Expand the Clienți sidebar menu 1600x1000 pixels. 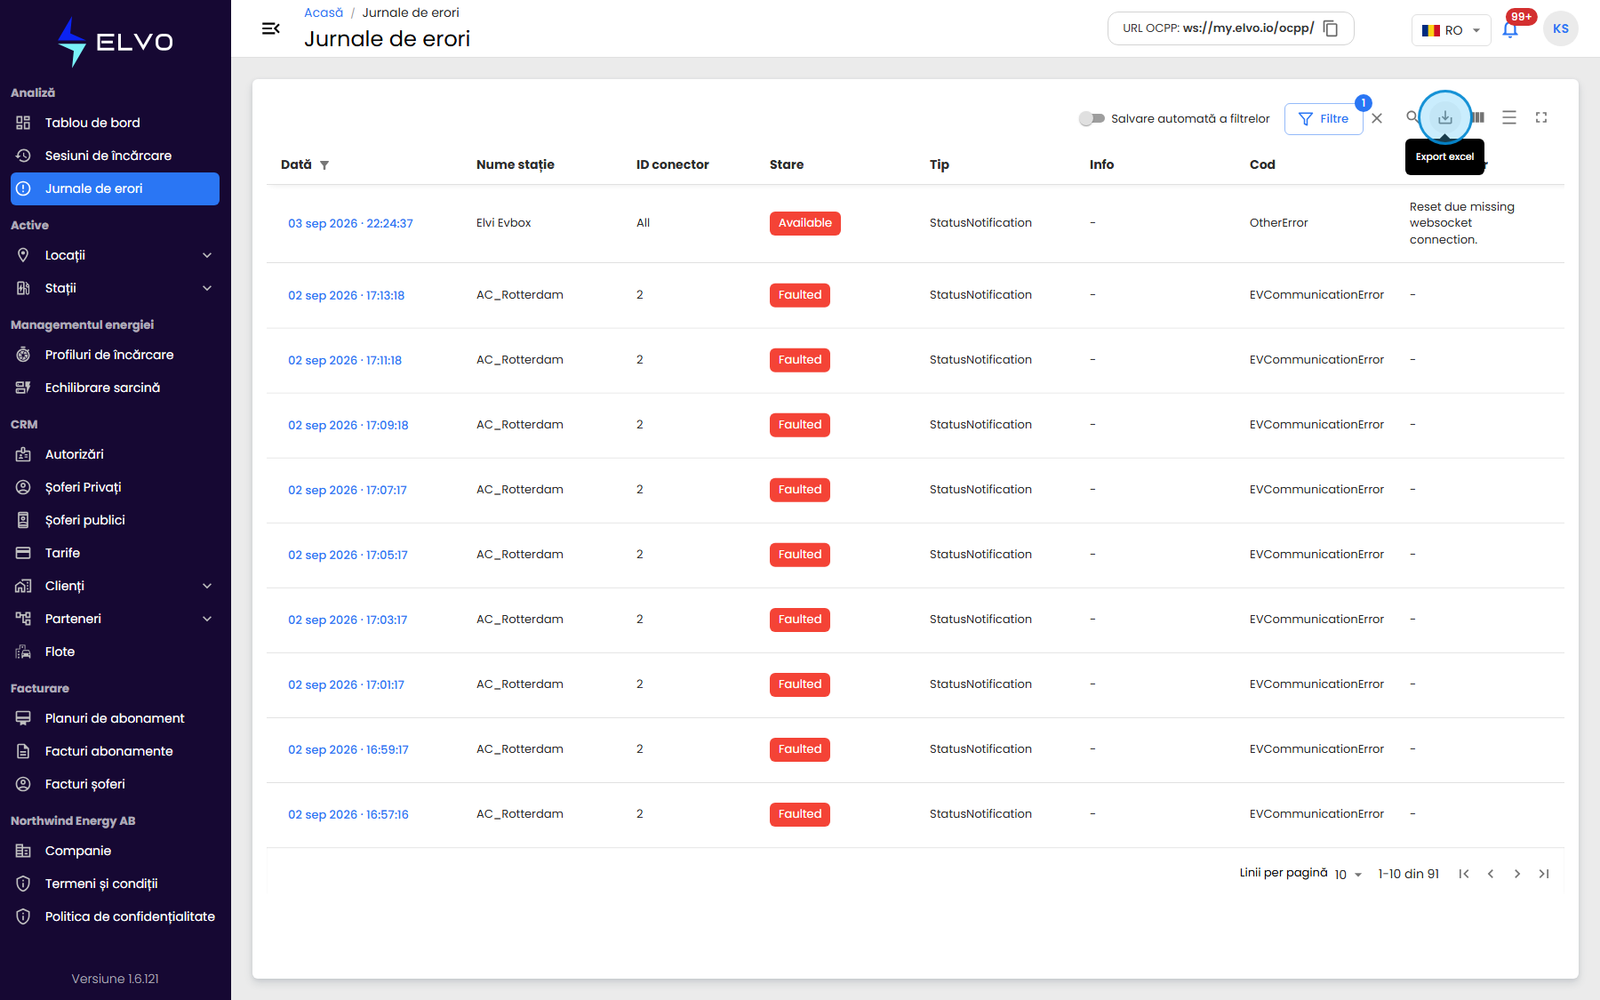pyautogui.click(x=115, y=586)
